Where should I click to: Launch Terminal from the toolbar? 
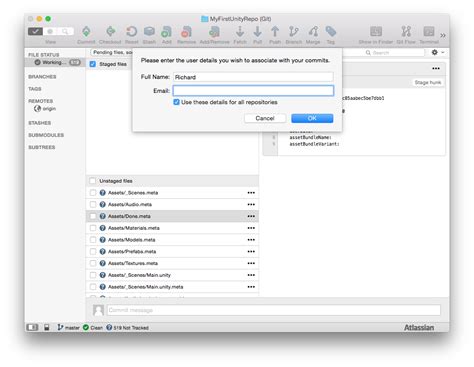pyautogui.click(x=429, y=32)
